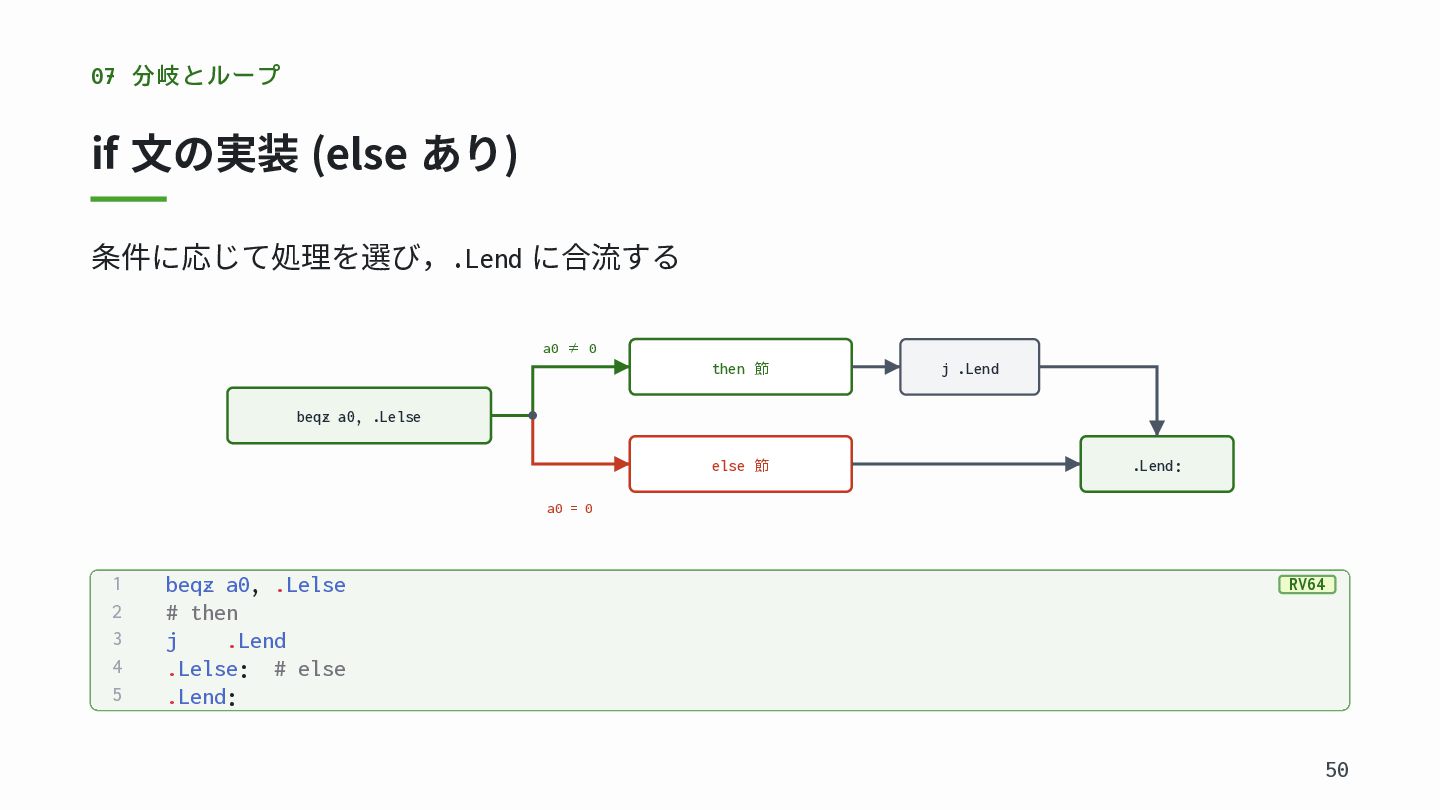The height and width of the screenshot is (810, 1440).
Task: Click the 'a0 = 0' branch label
Action: point(570,509)
